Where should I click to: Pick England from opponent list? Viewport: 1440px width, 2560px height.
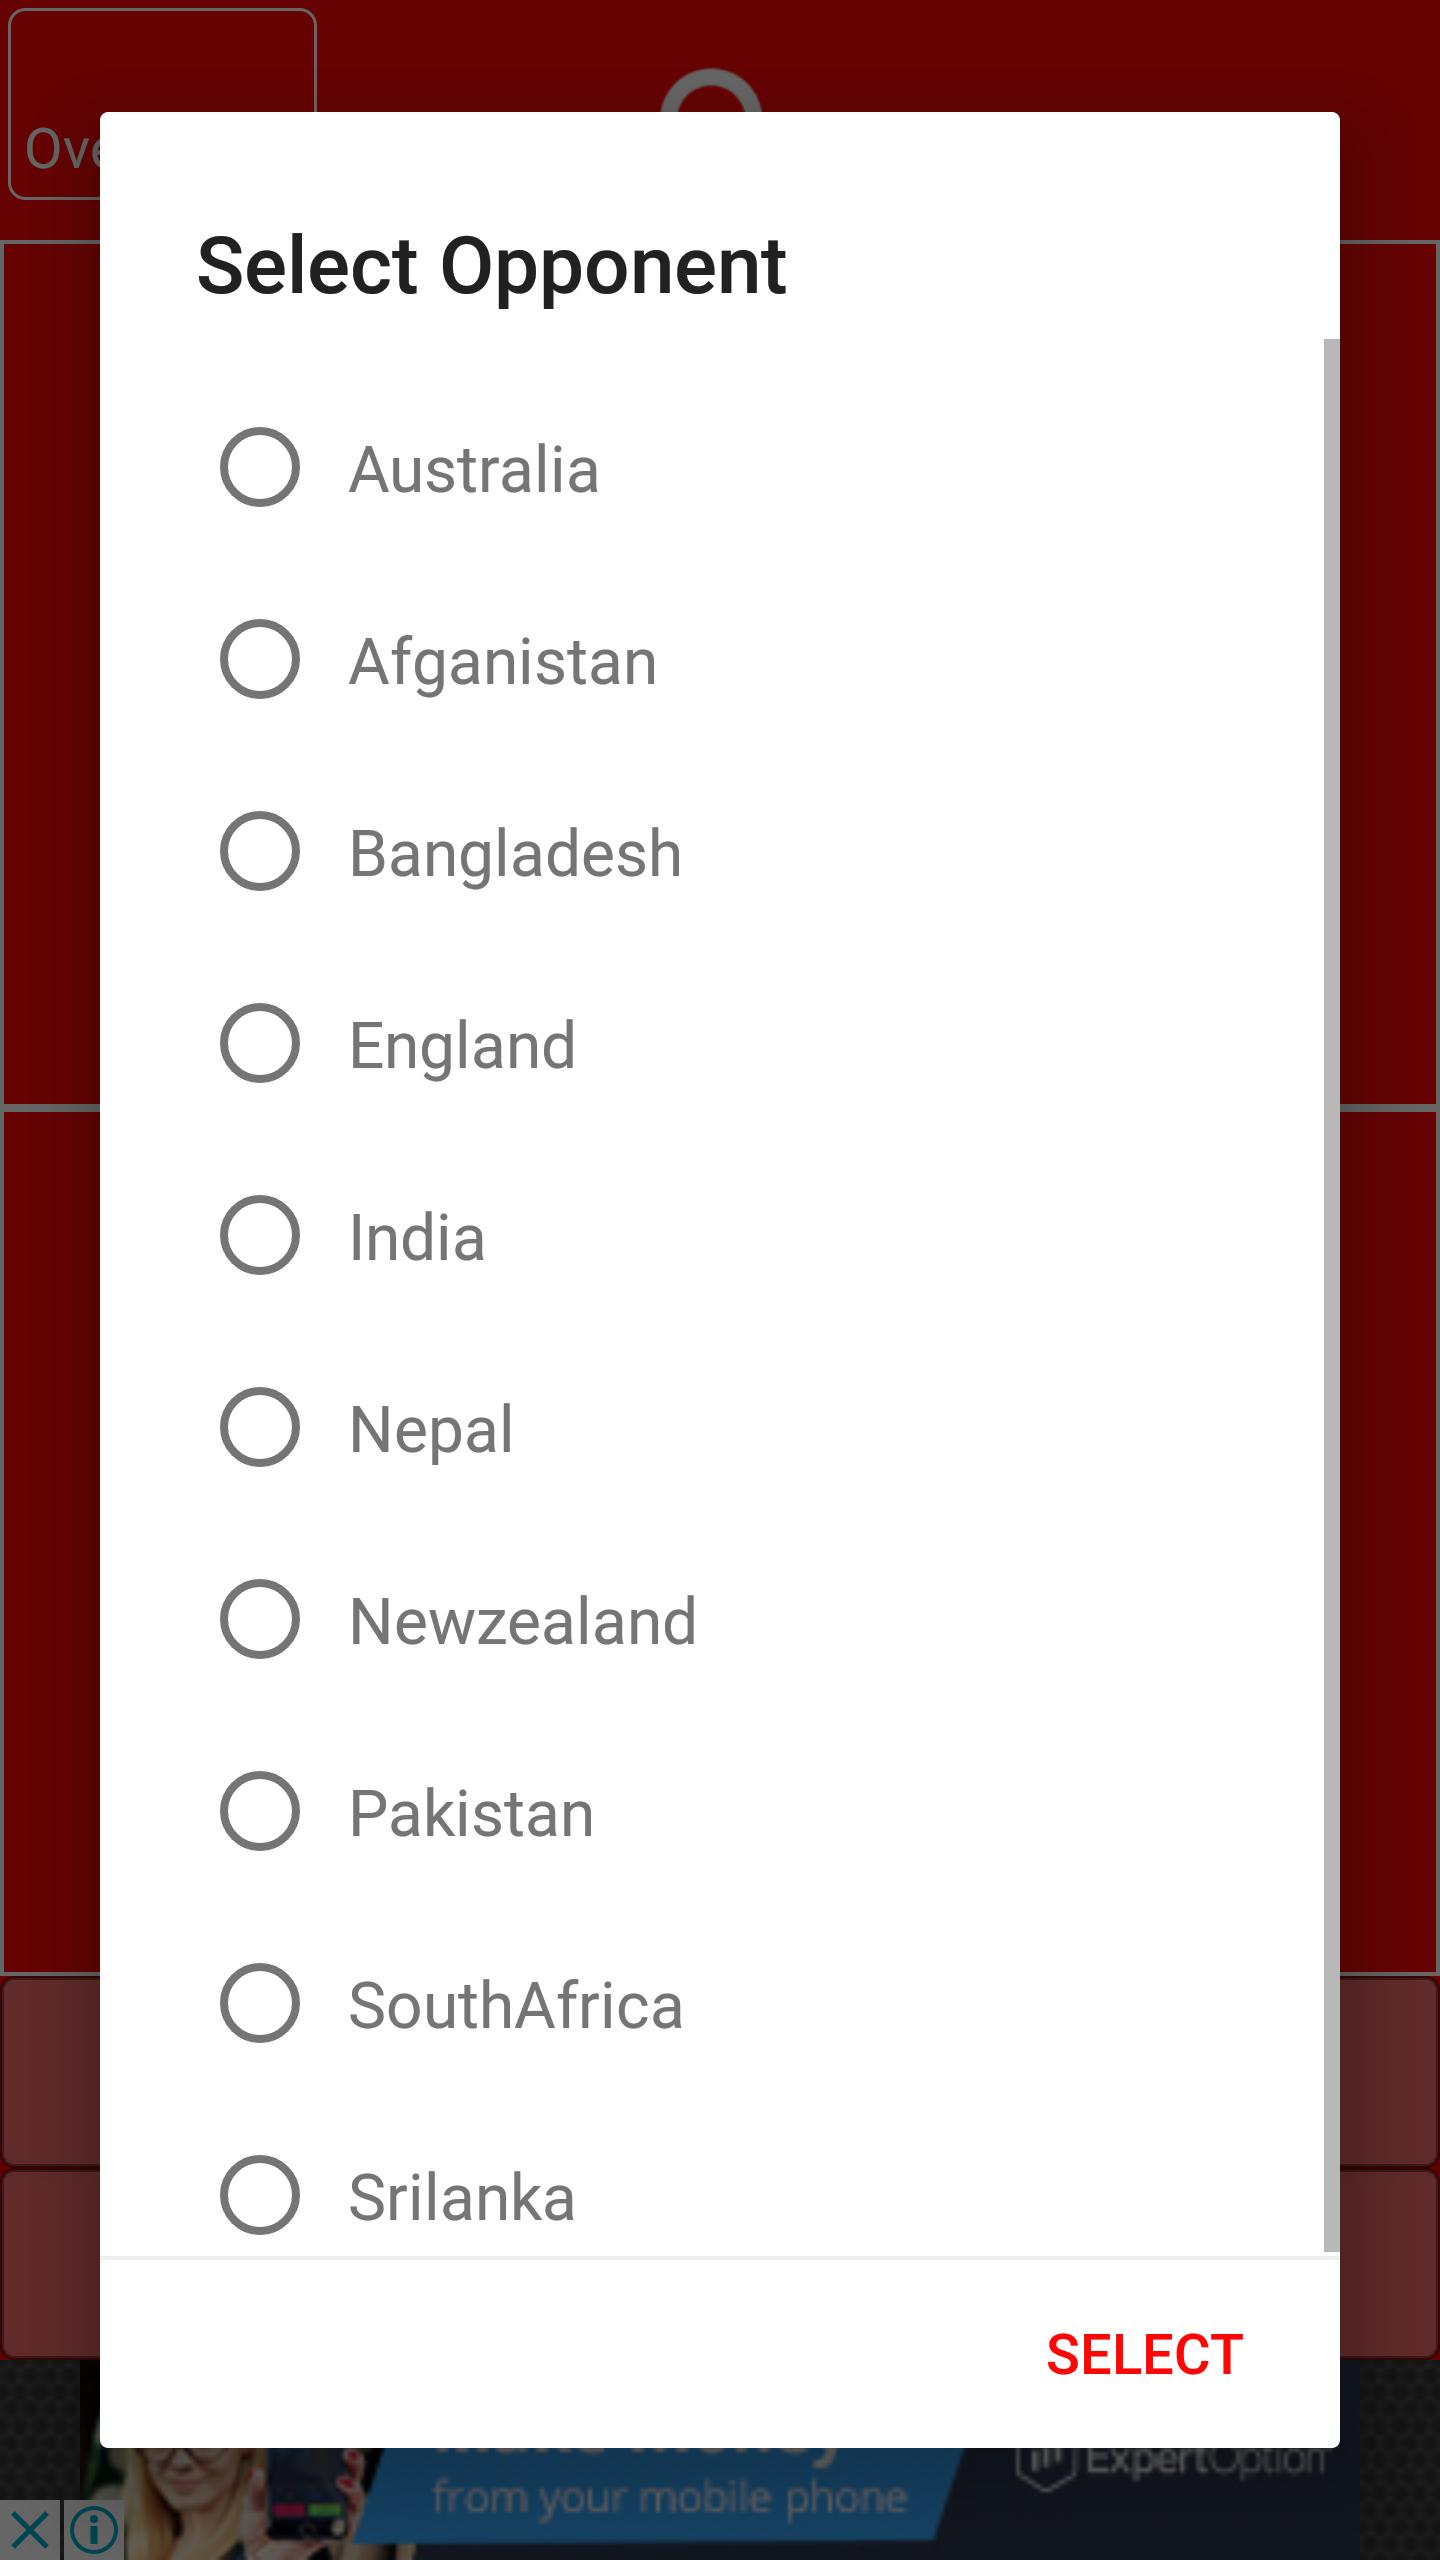coord(260,1043)
